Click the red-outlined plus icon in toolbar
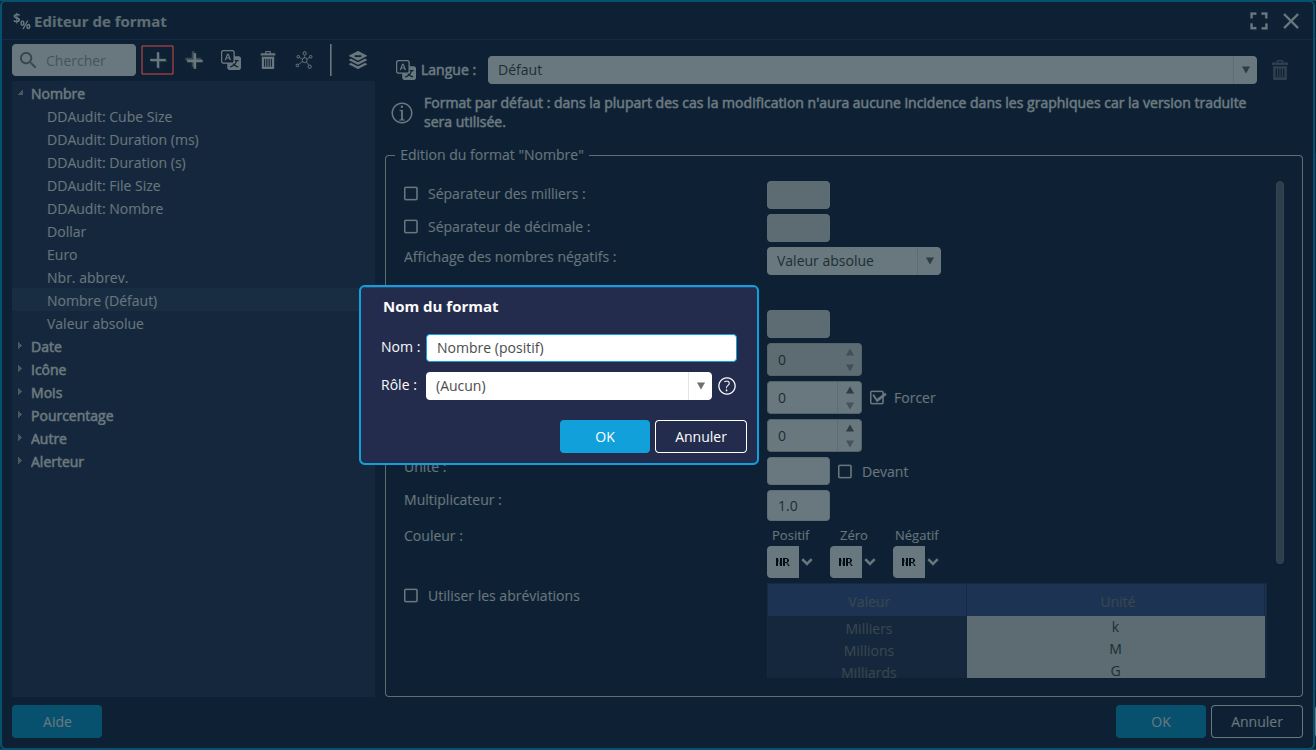Viewport: 1316px width, 750px height. (158, 60)
